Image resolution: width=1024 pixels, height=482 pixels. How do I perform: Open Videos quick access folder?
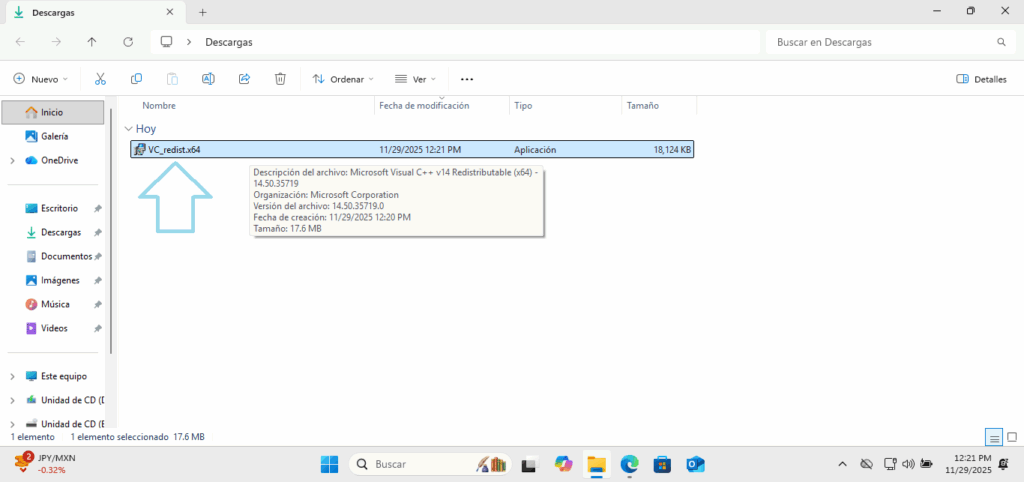(54, 328)
